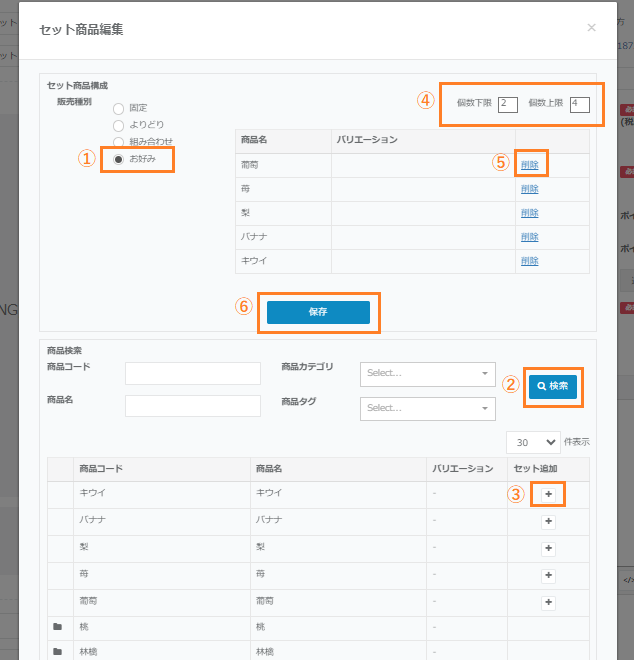This screenshot has width=634, height=660.
Task: Click the 保存 button
Action: [318, 312]
